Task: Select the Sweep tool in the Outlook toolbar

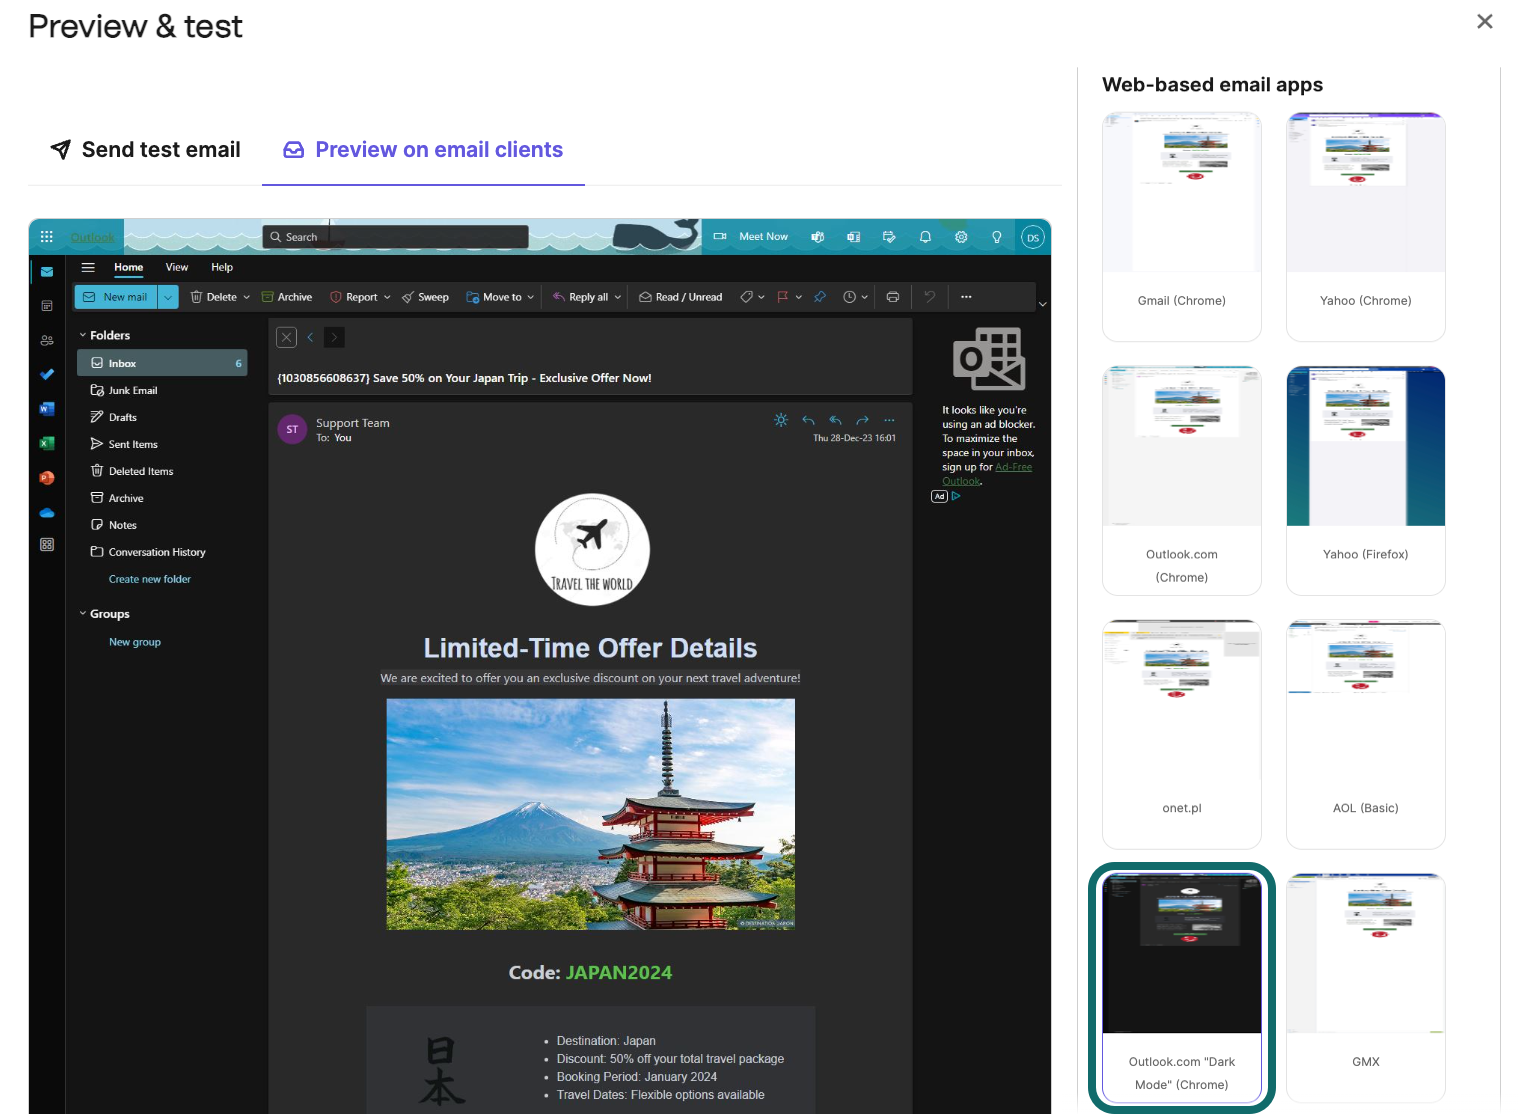Action: pyautogui.click(x=425, y=296)
